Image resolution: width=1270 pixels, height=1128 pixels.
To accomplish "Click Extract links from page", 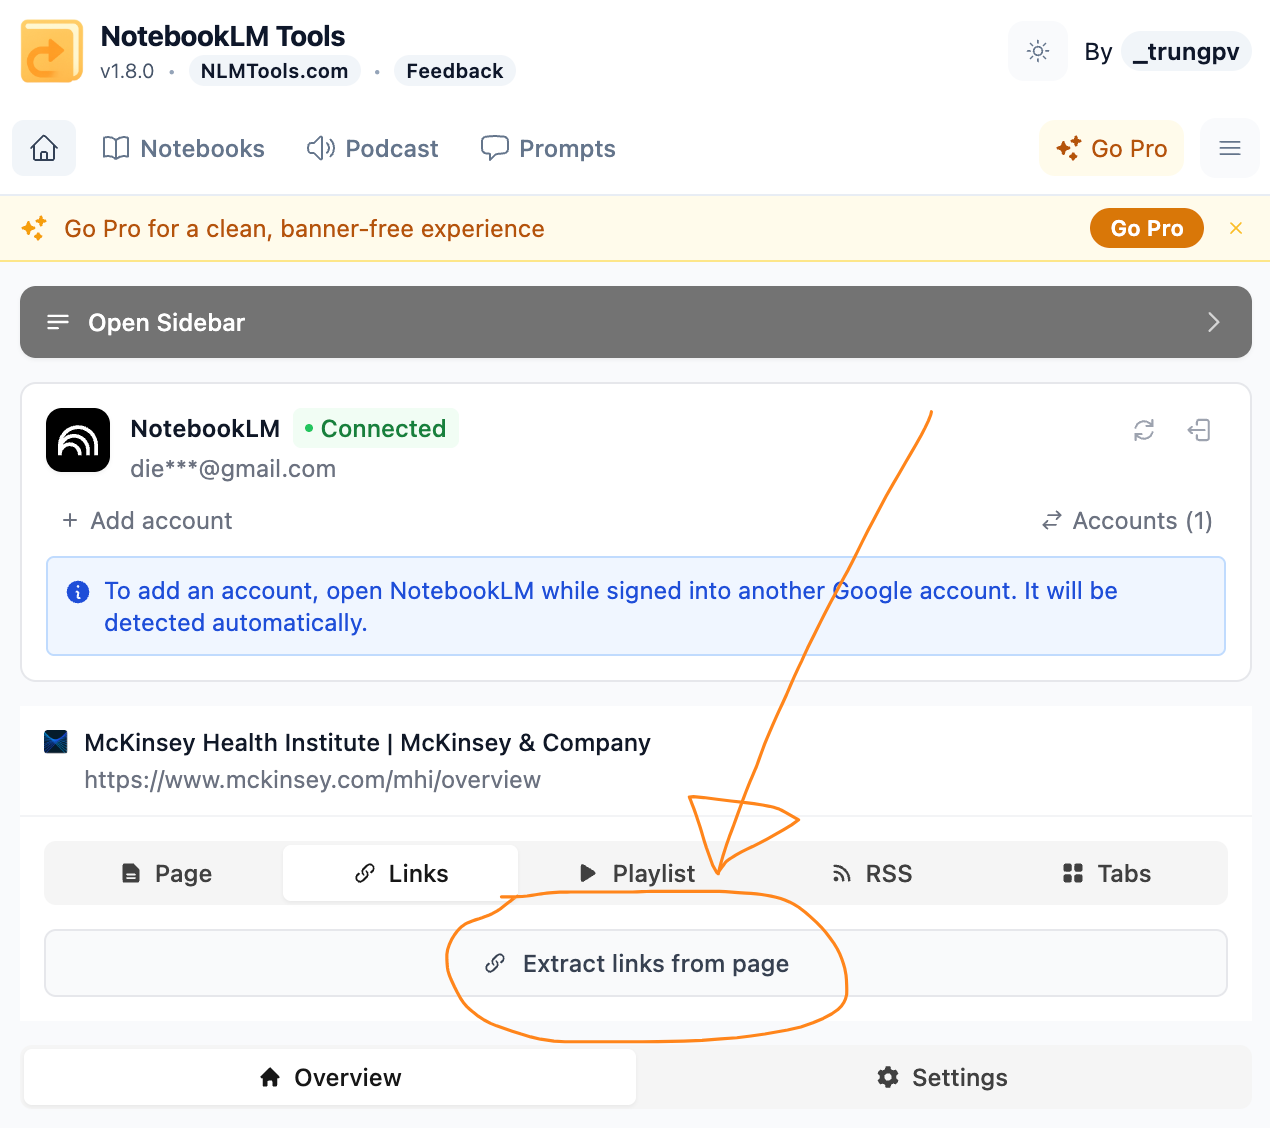I will (x=636, y=963).
